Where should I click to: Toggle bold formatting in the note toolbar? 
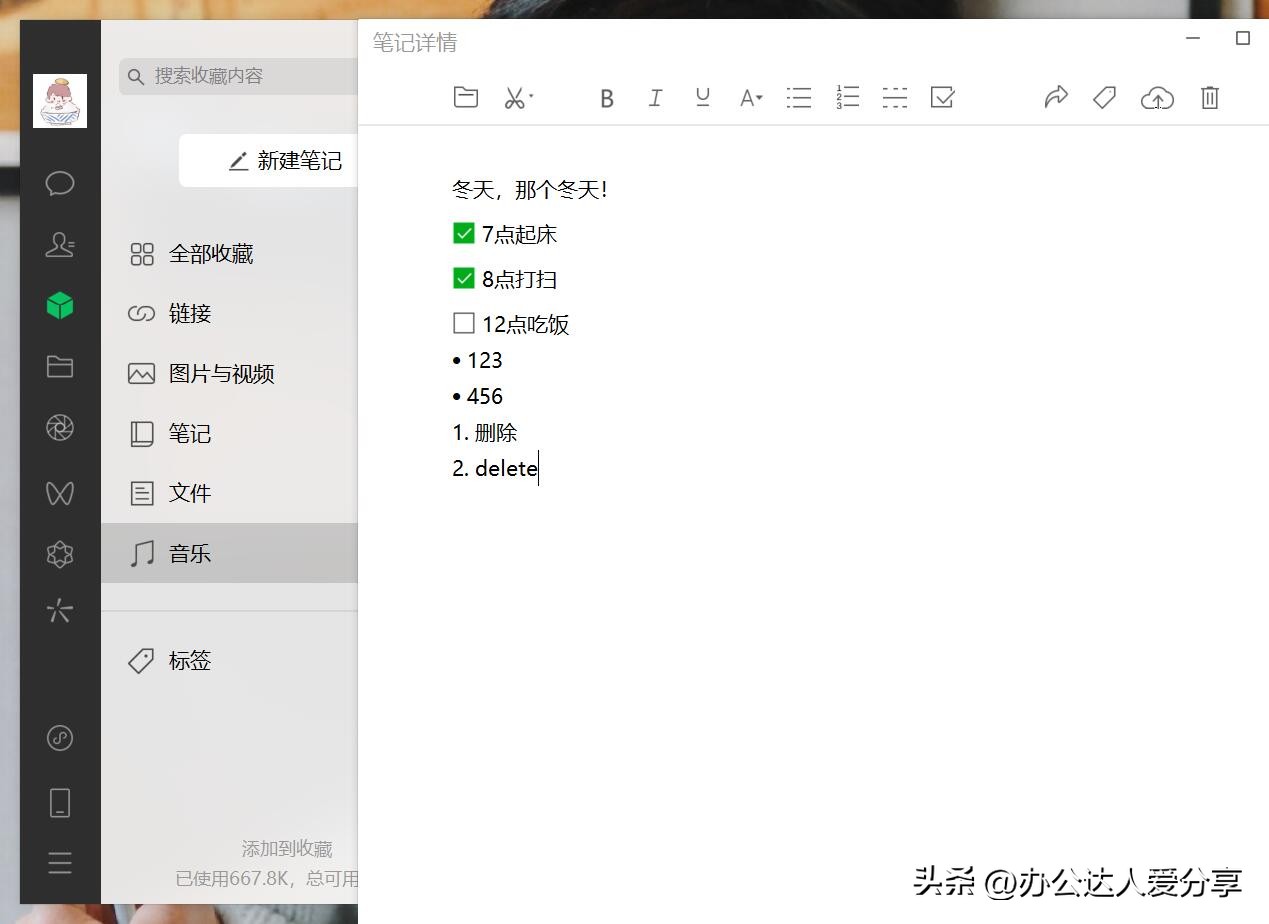tap(607, 97)
